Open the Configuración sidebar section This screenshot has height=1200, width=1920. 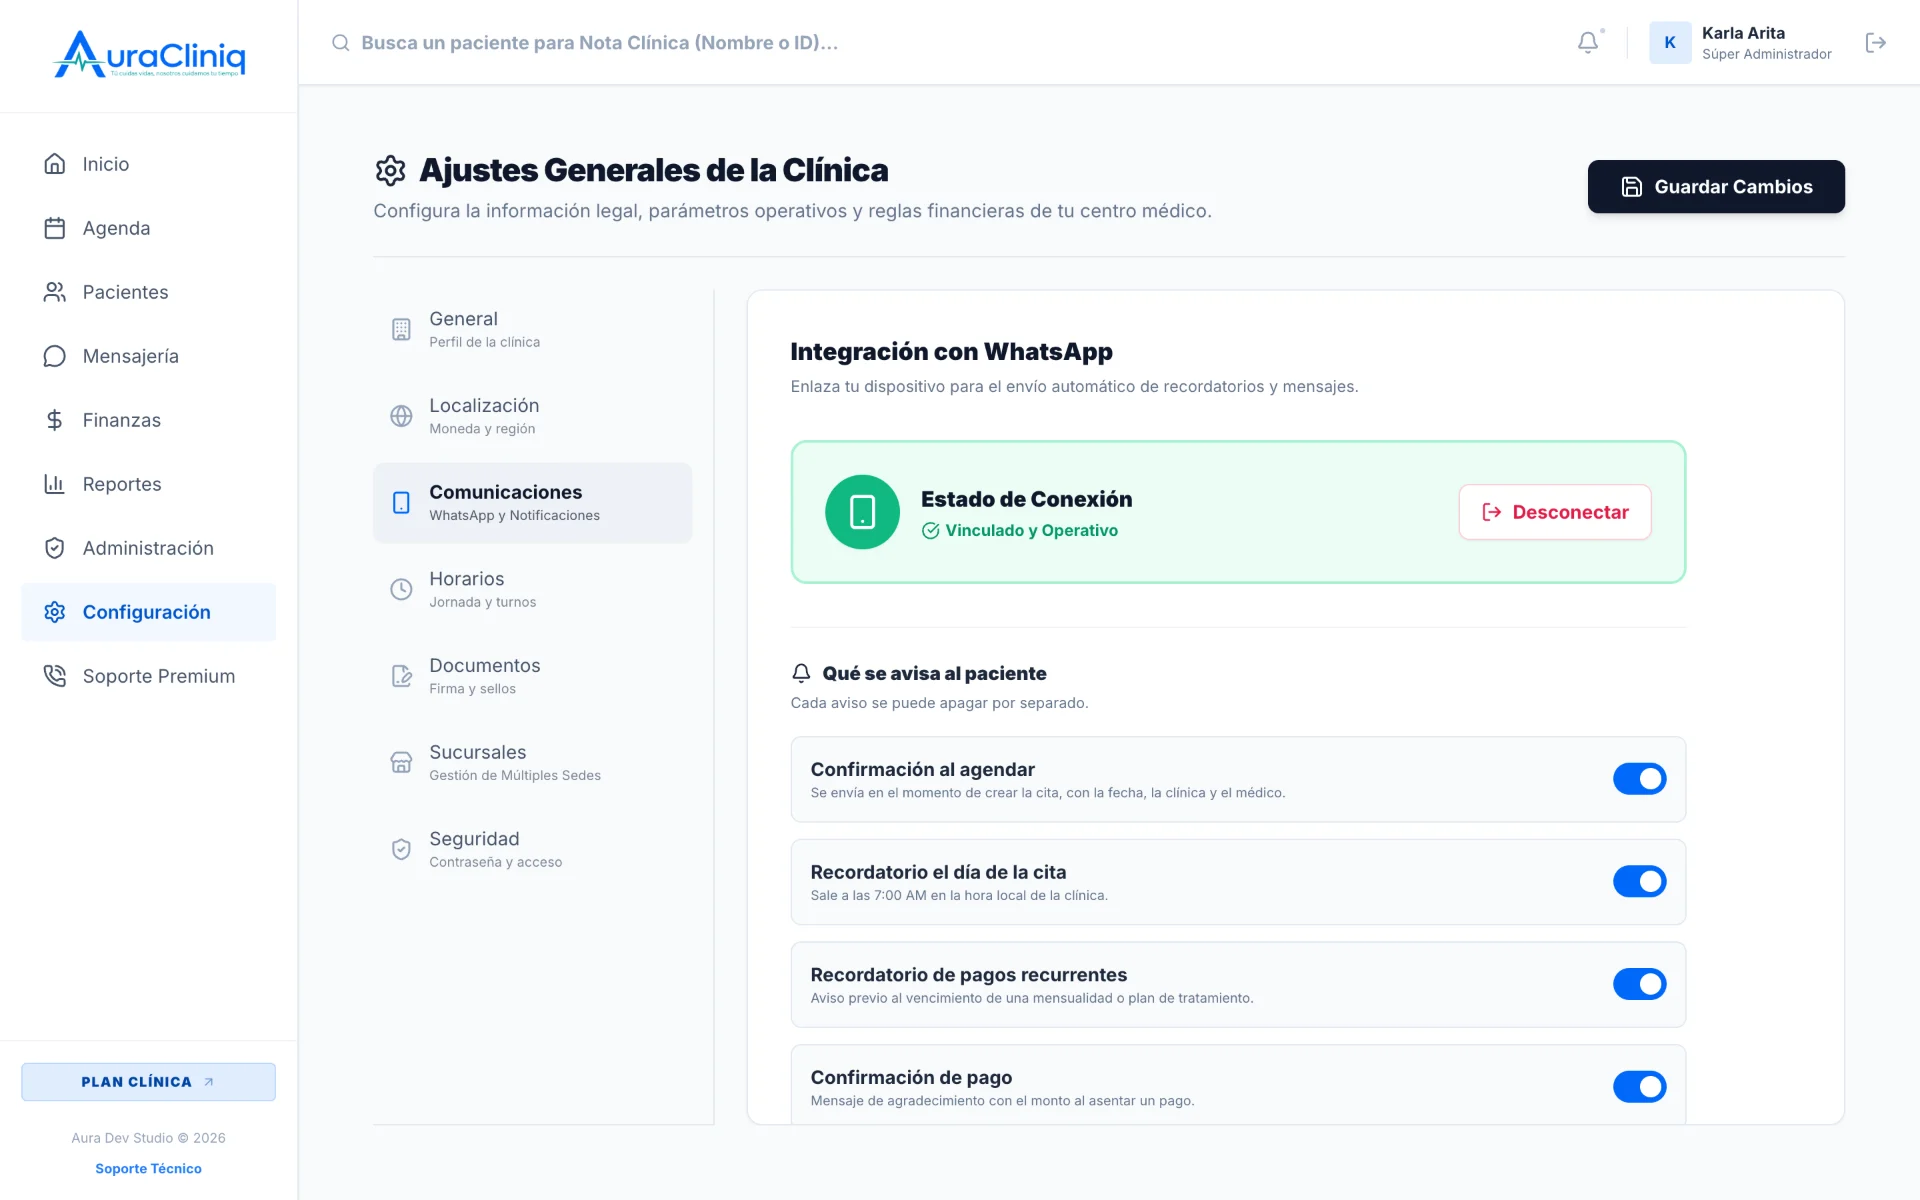coord(148,612)
